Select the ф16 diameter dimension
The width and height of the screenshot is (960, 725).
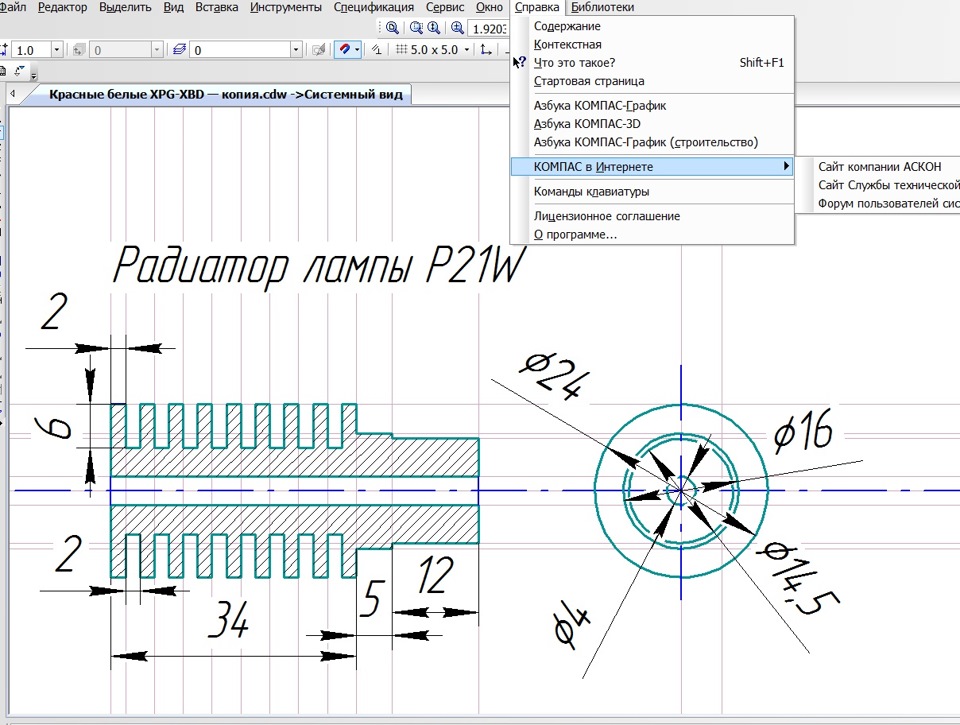[x=803, y=430]
